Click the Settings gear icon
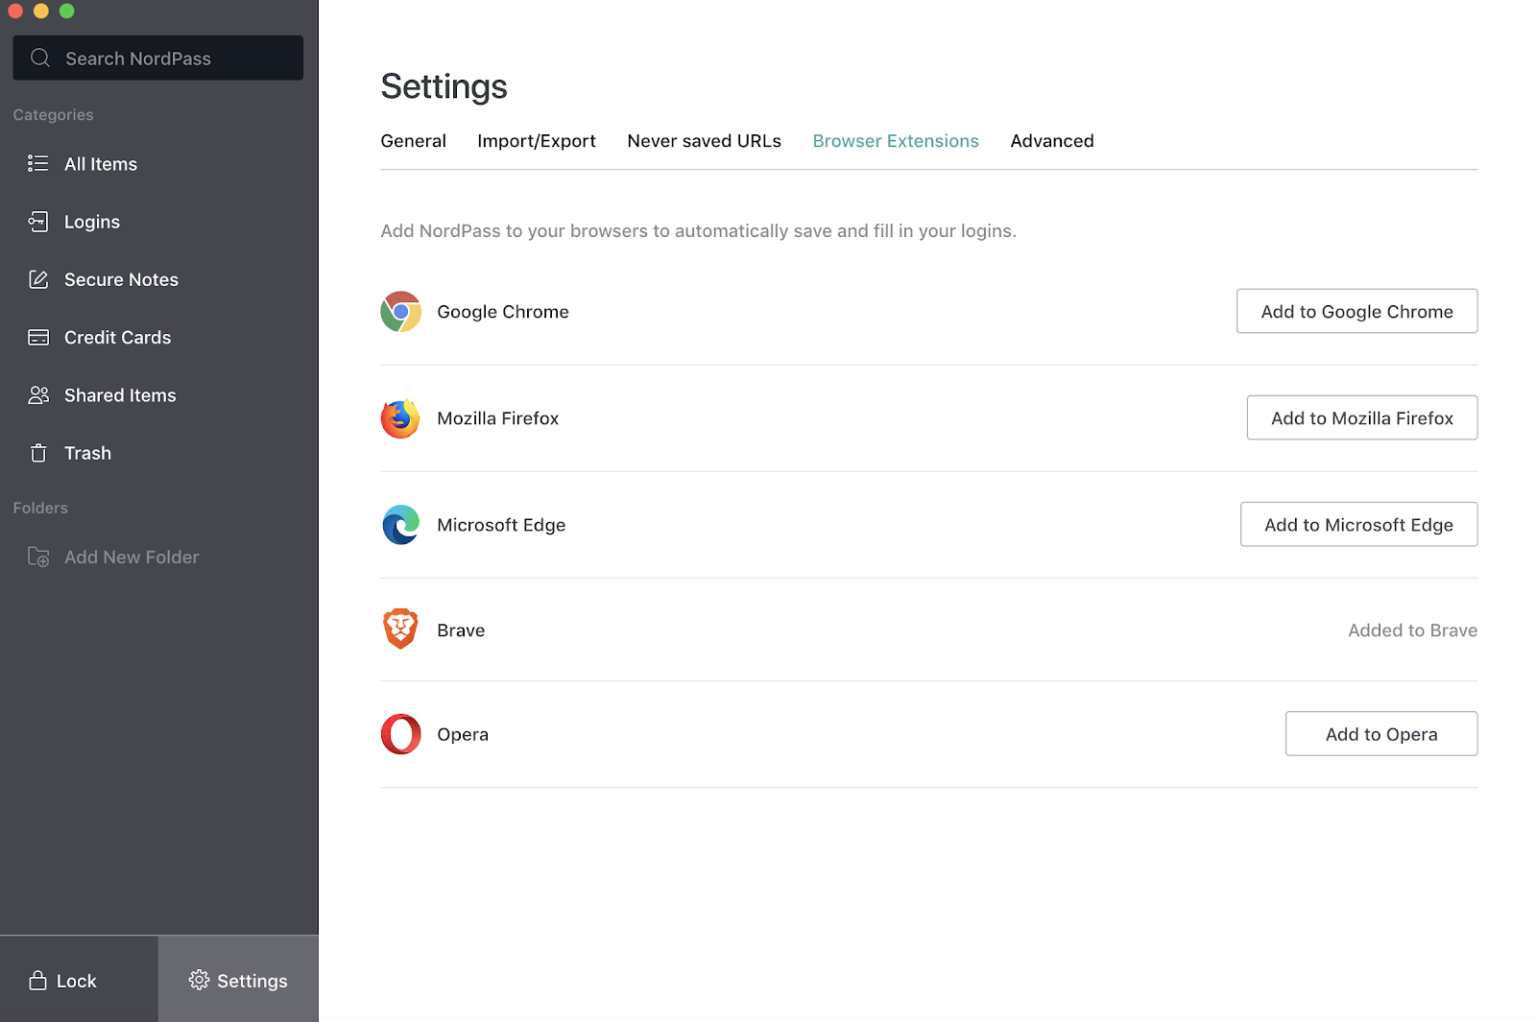The width and height of the screenshot is (1536, 1022). click(198, 980)
